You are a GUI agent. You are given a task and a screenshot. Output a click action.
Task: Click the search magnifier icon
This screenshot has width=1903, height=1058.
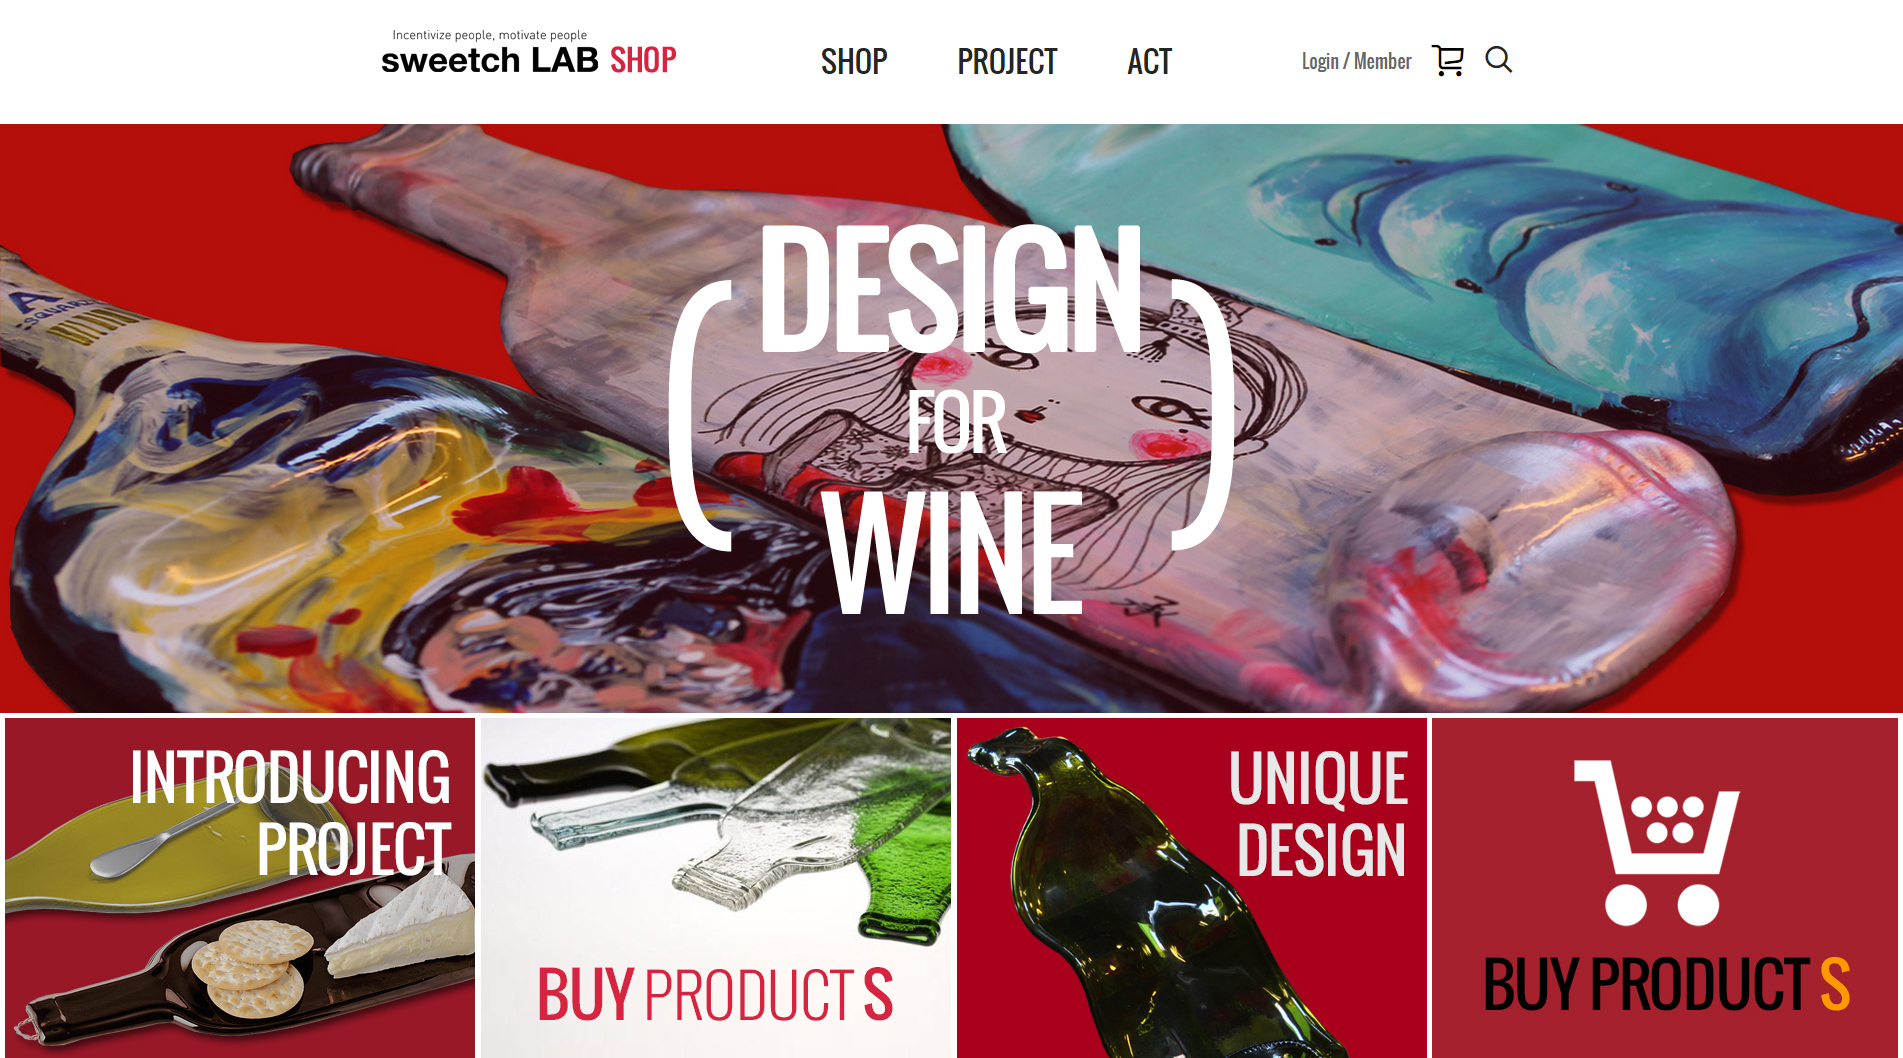point(1498,60)
